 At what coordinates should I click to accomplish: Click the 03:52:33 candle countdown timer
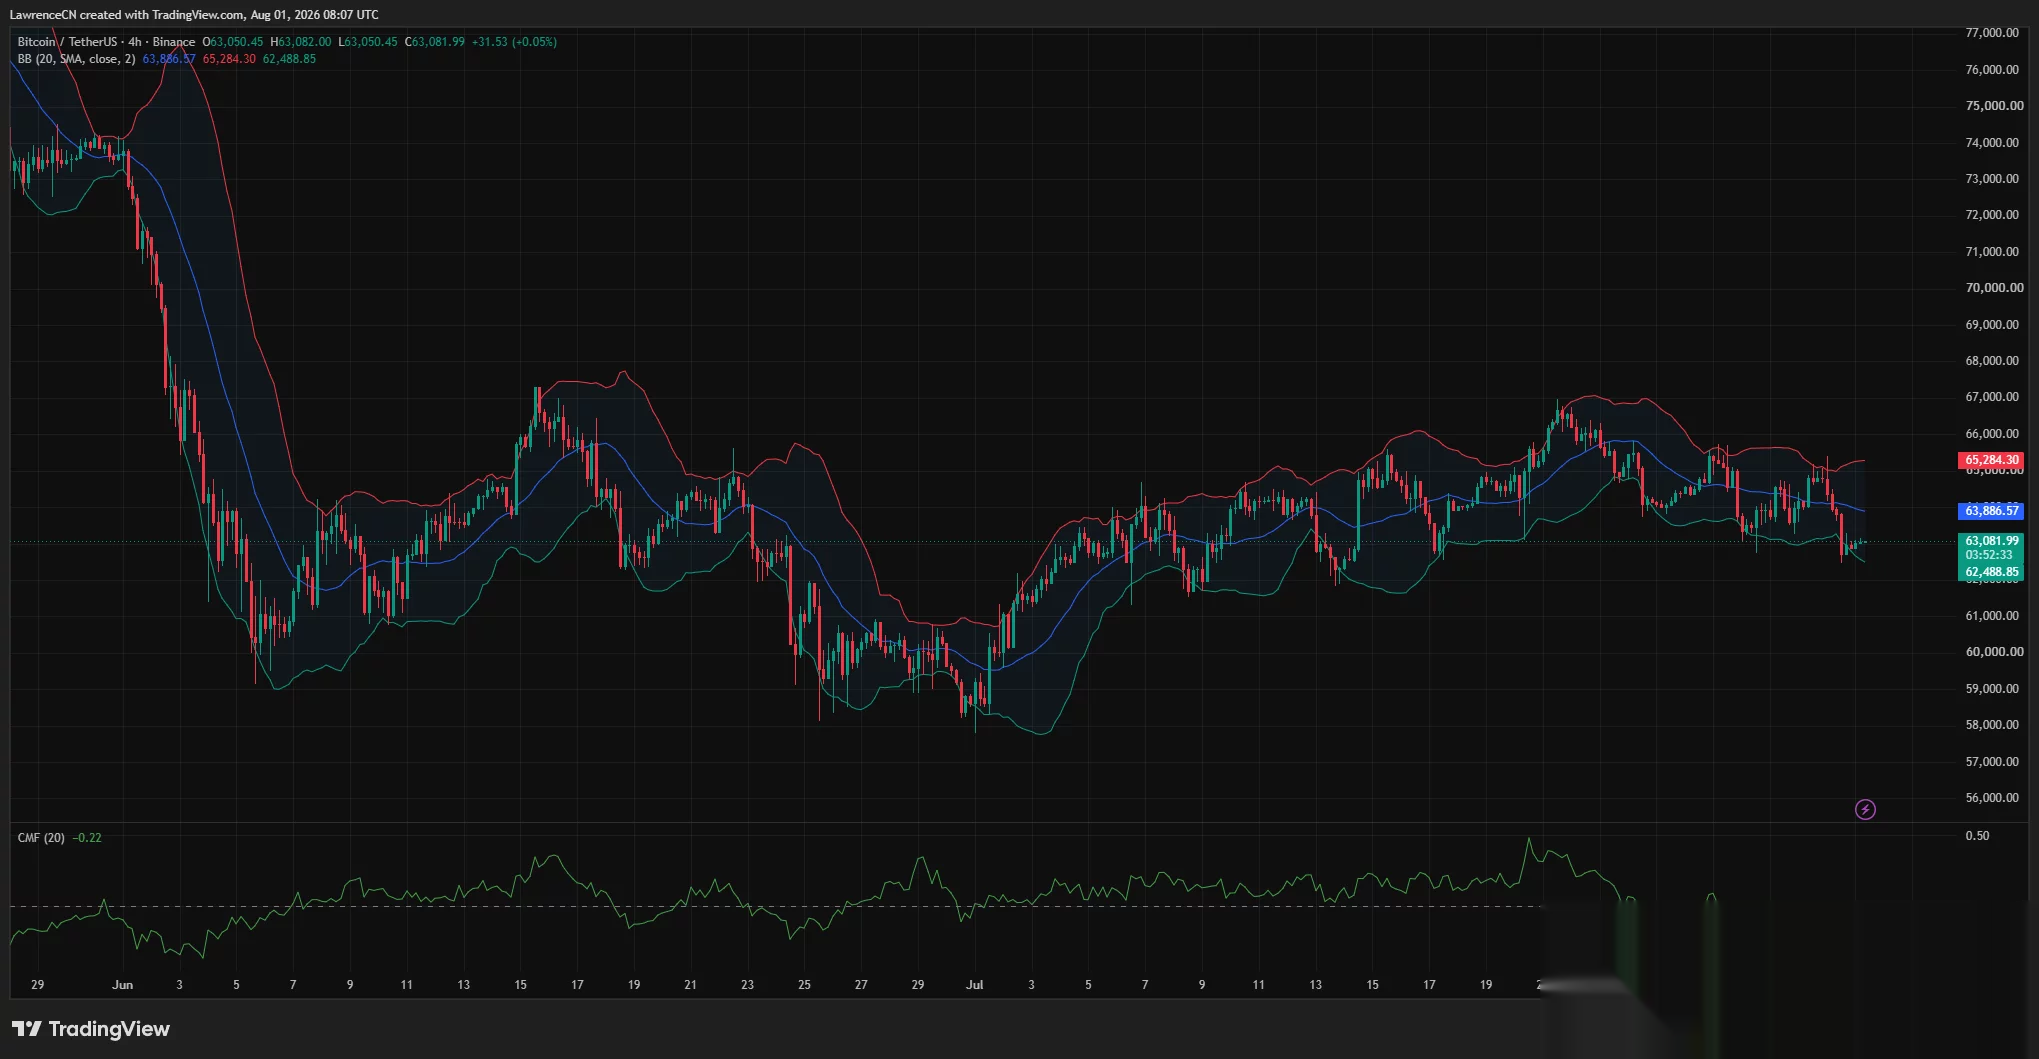(1988, 555)
